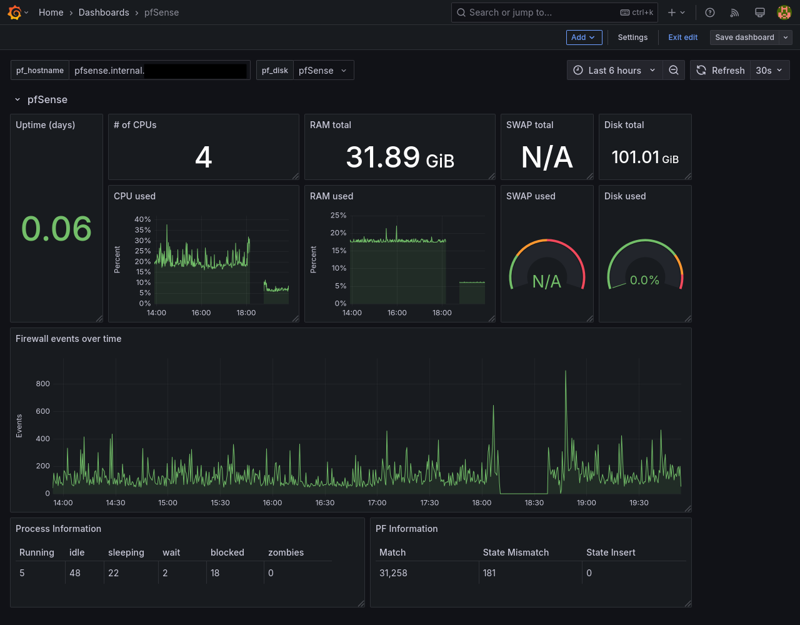Click the State Mismatch value 181
This screenshot has height=625, width=800.
[489, 573]
